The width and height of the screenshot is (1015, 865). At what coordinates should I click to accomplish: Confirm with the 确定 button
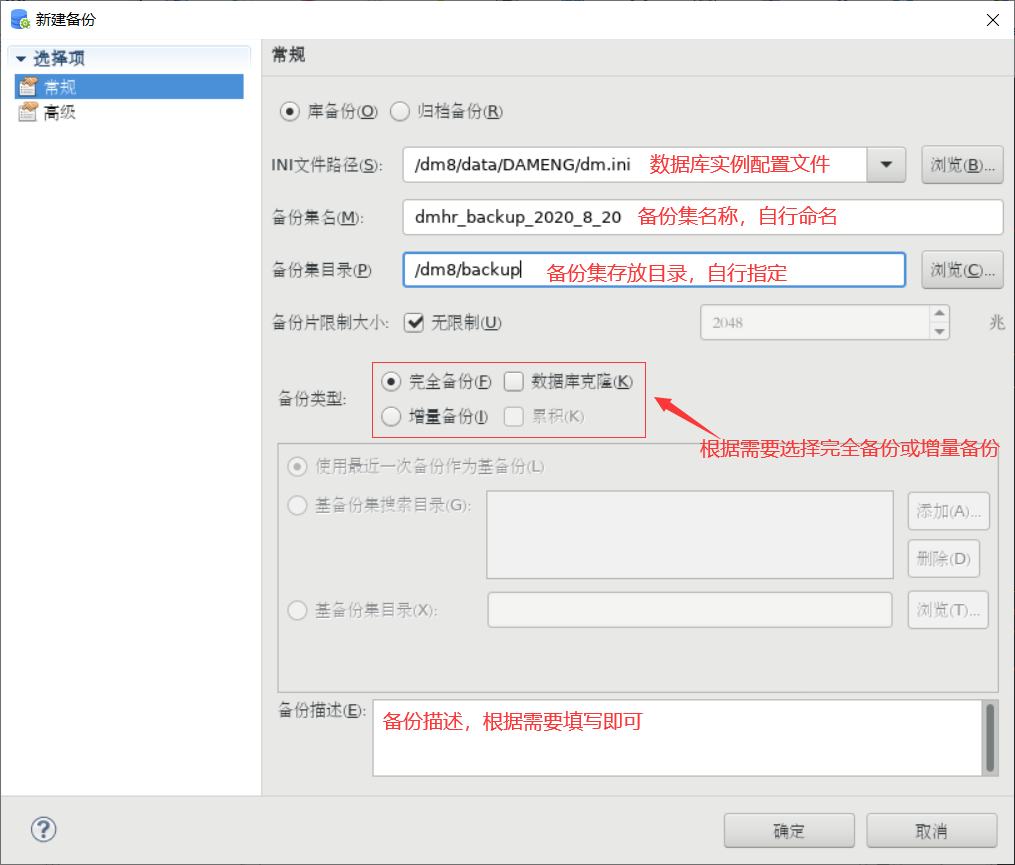coord(789,831)
